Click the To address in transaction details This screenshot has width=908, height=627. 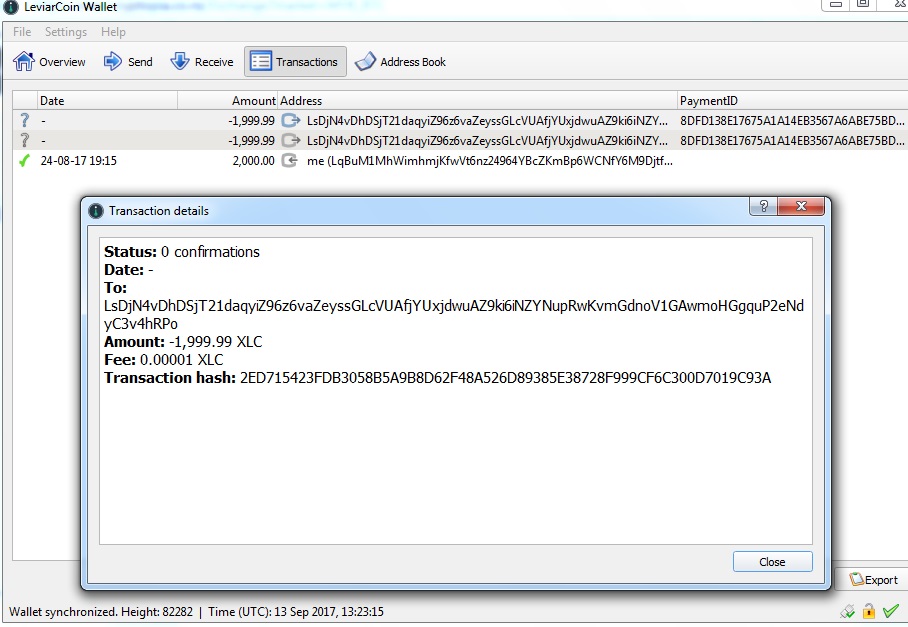pos(453,314)
